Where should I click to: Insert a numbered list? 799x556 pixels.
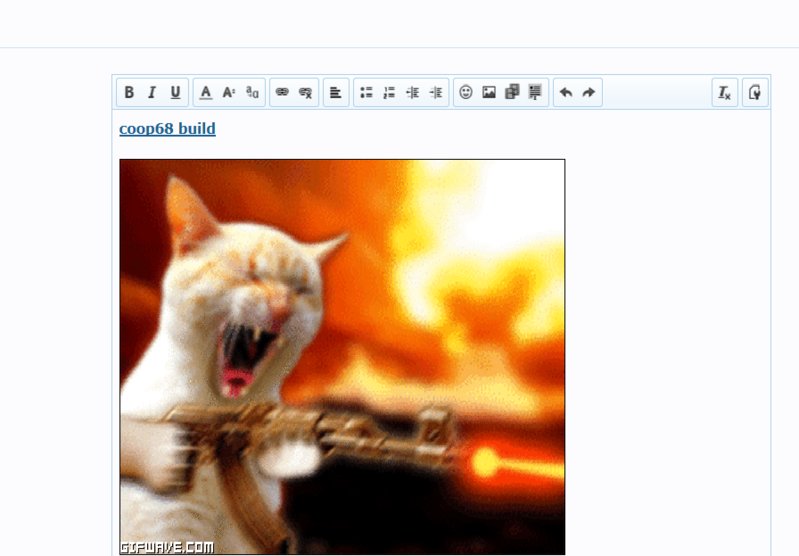pos(389,93)
